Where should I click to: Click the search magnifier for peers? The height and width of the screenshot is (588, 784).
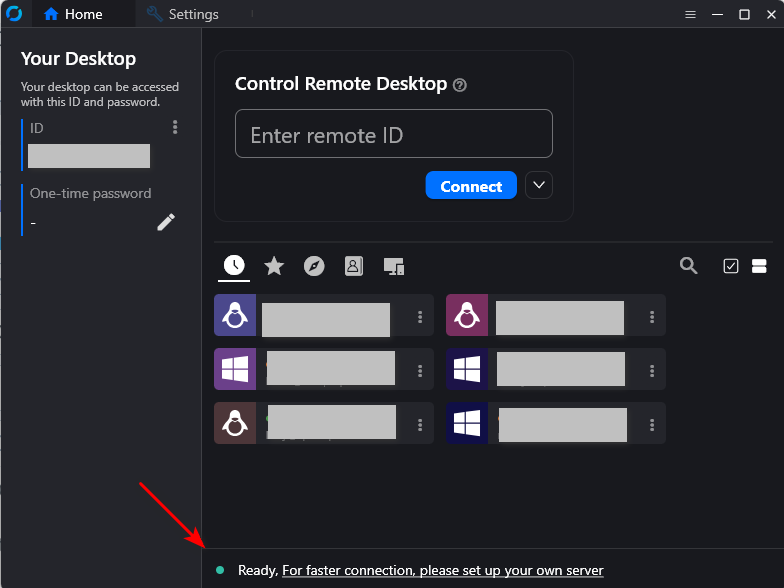pyautogui.click(x=688, y=265)
